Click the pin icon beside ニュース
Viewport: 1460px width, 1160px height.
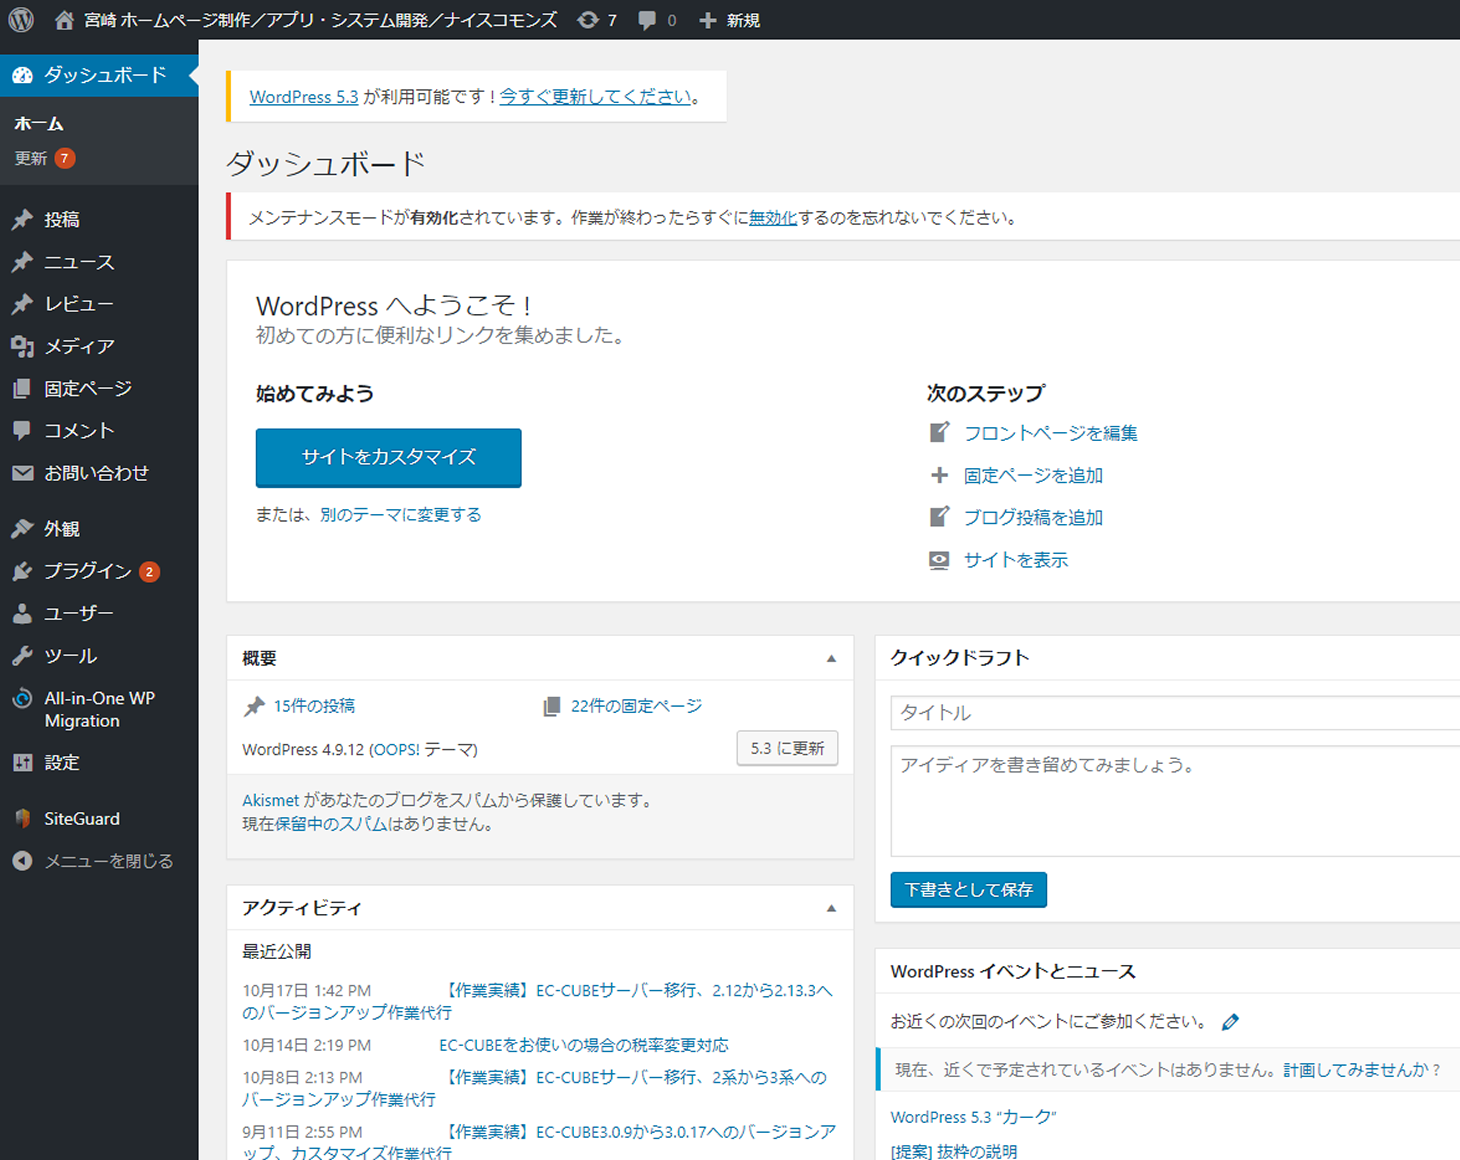tap(22, 262)
